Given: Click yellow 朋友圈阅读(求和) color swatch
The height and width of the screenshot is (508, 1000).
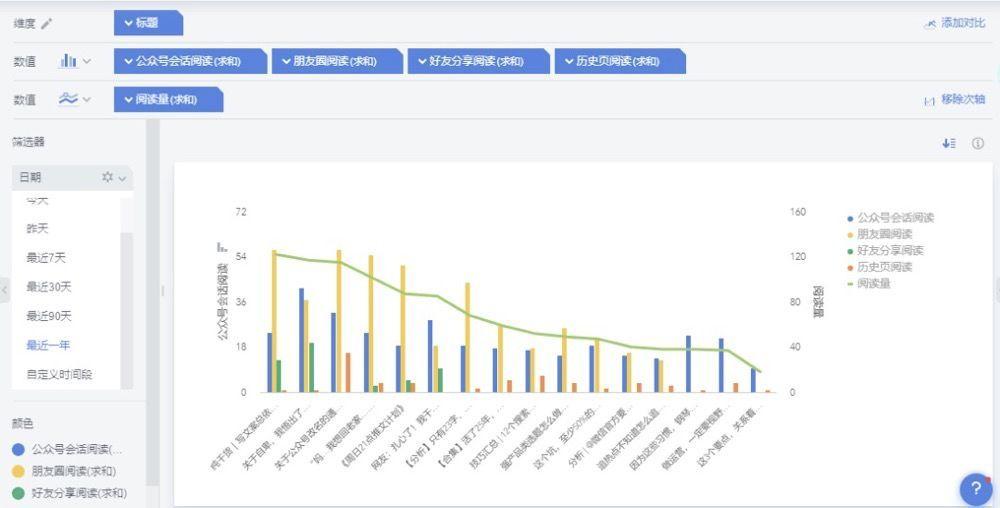Looking at the screenshot, I should (x=18, y=472).
